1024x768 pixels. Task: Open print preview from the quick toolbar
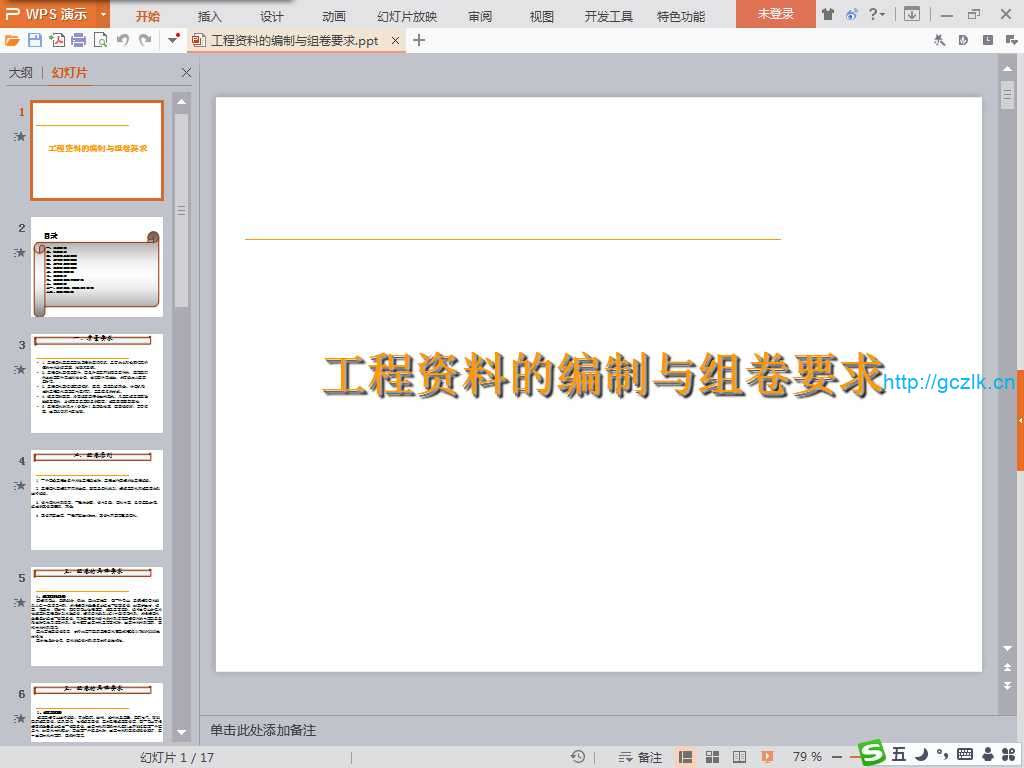pyautogui.click(x=100, y=40)
